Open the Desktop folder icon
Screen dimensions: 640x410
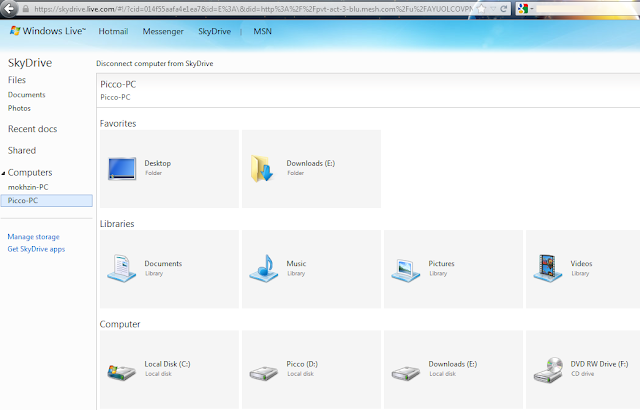pos(122,168)
